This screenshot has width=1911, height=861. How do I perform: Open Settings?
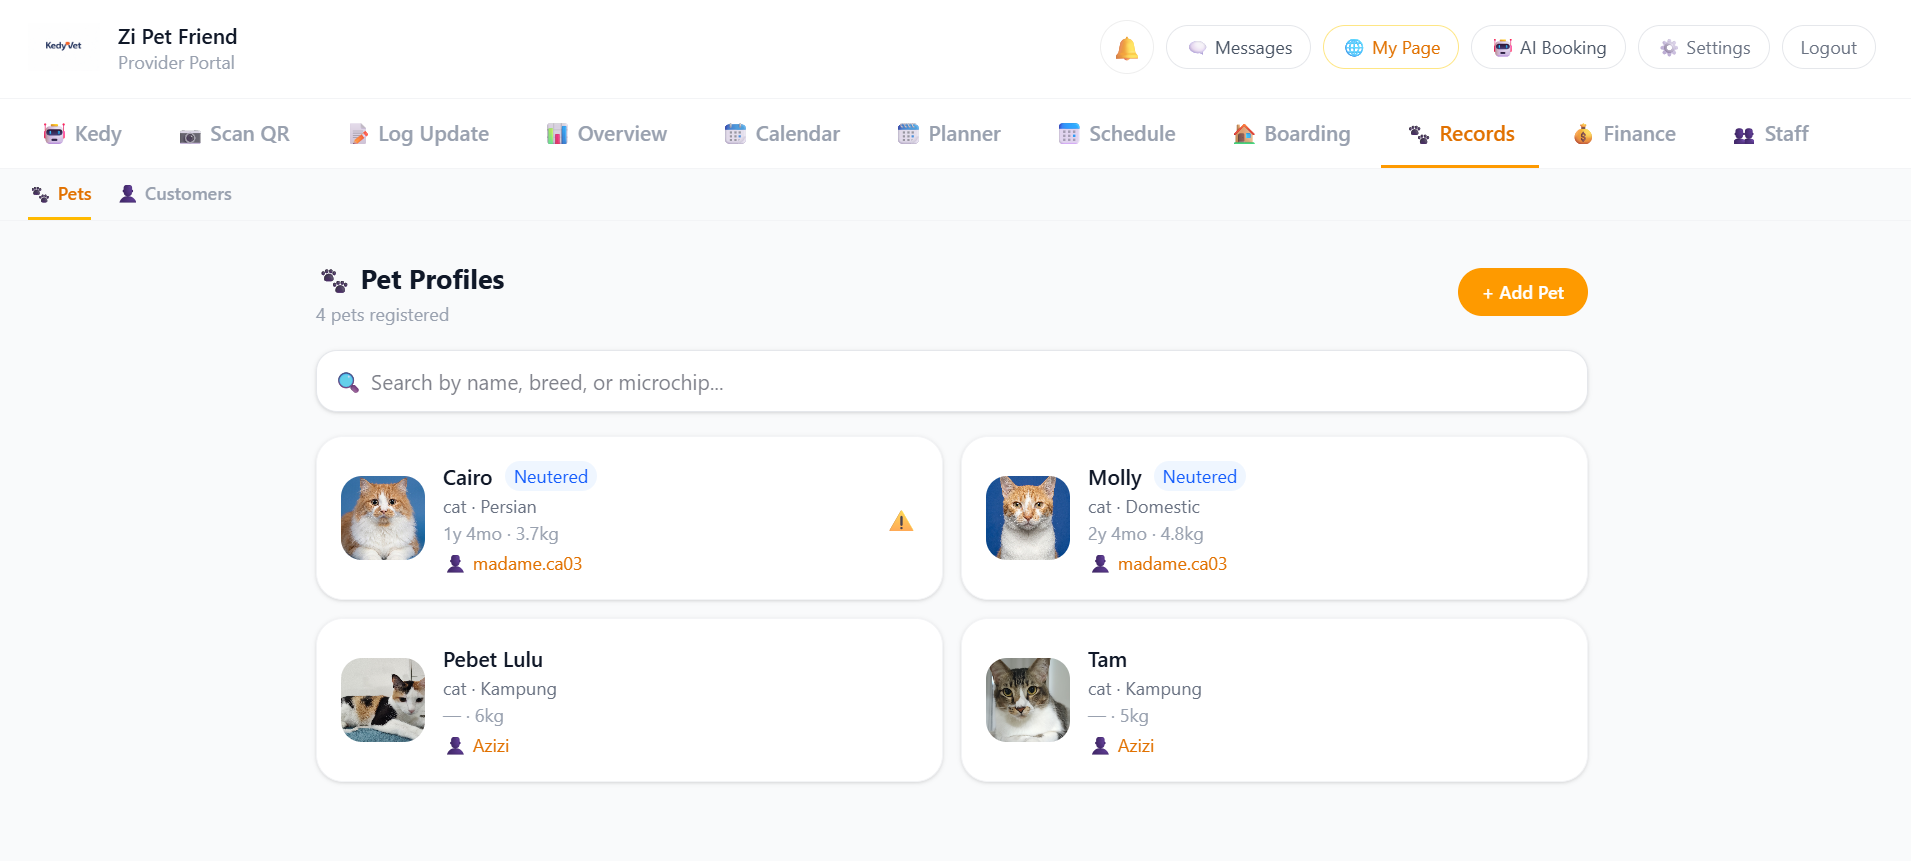pos(1703,47)
